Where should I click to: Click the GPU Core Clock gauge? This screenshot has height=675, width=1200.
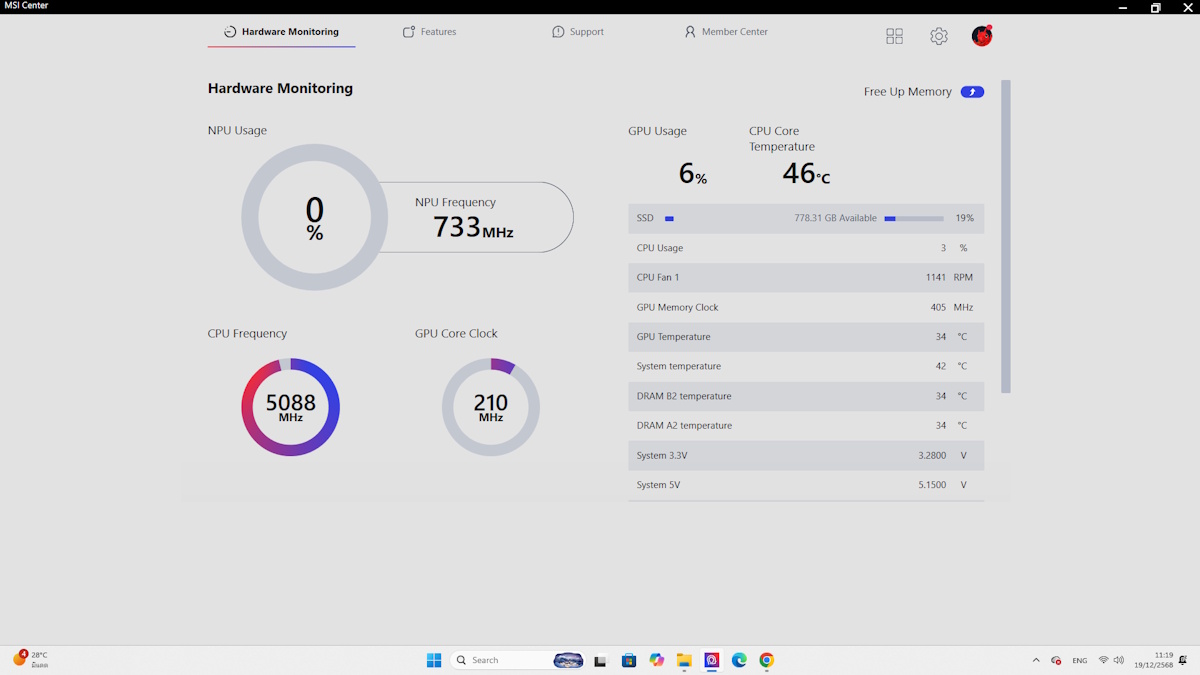pos(490,407)
